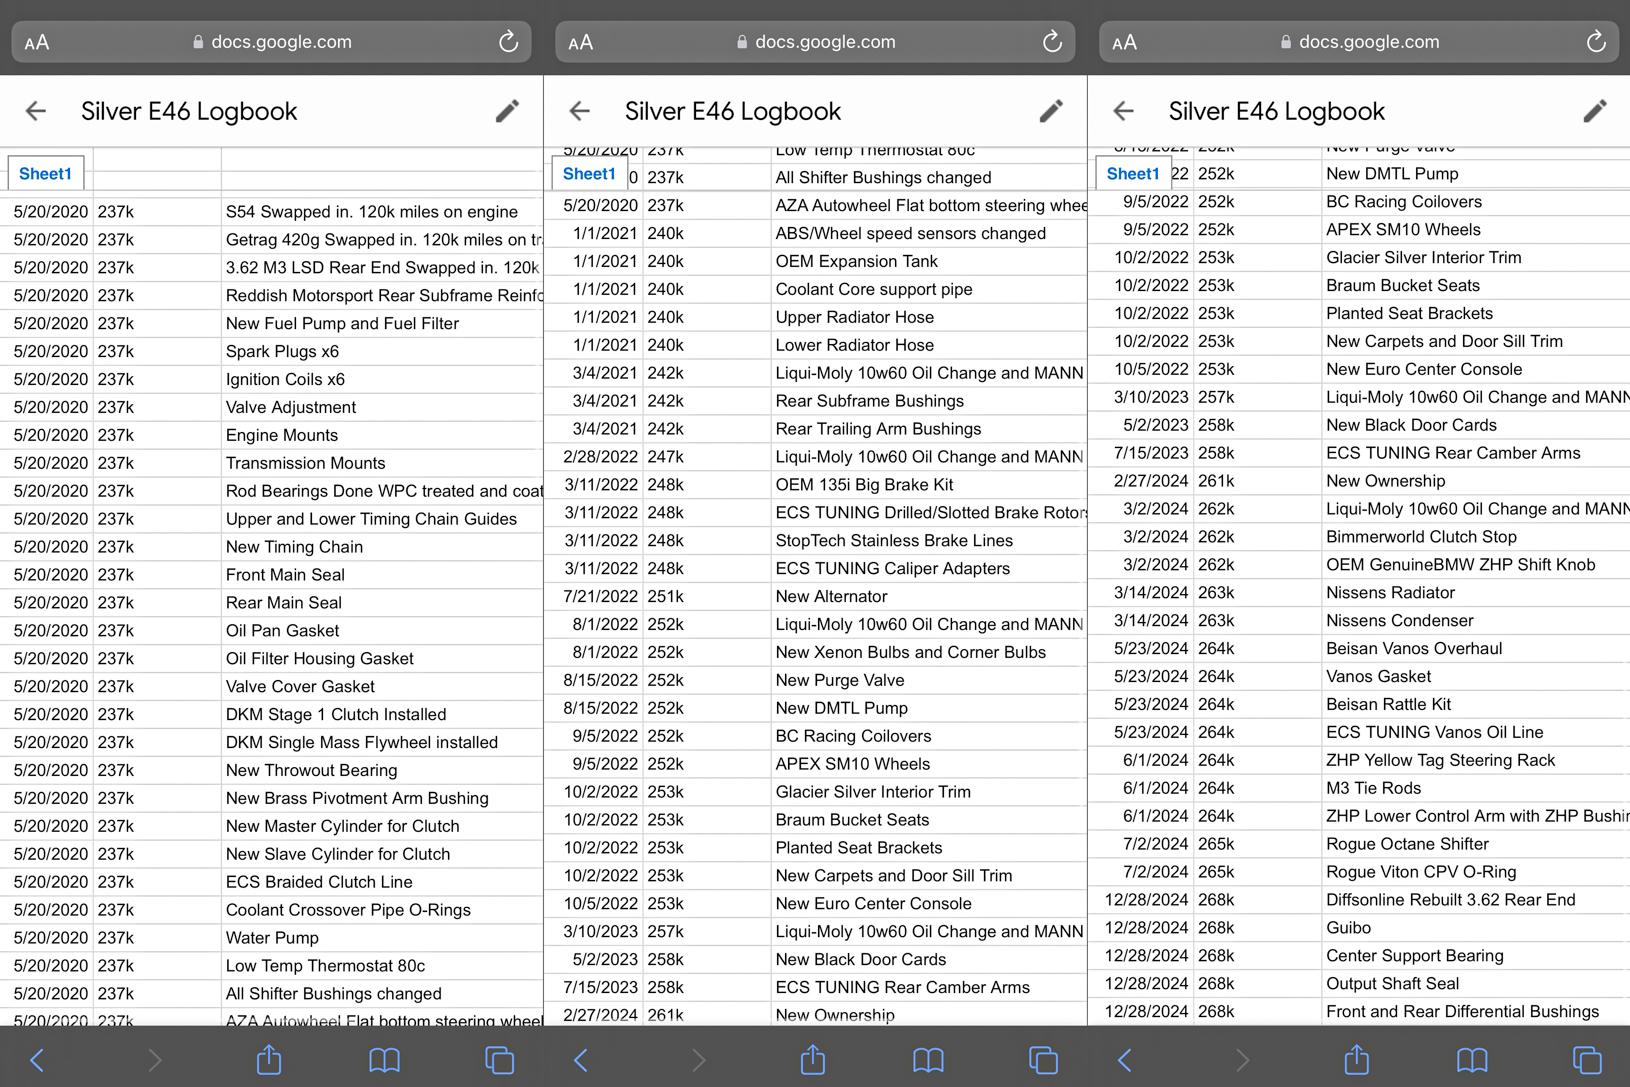Viewport: 1630px width, 1087px height.
Task: Select the 'DKM Stage 1 Clutch Installed' cell
Action: [x=336, y=714]
